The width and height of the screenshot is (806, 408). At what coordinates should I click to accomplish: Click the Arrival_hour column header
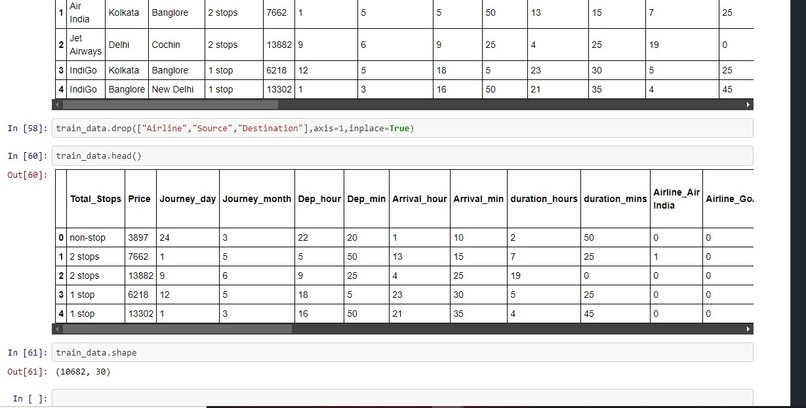point(419,199)
